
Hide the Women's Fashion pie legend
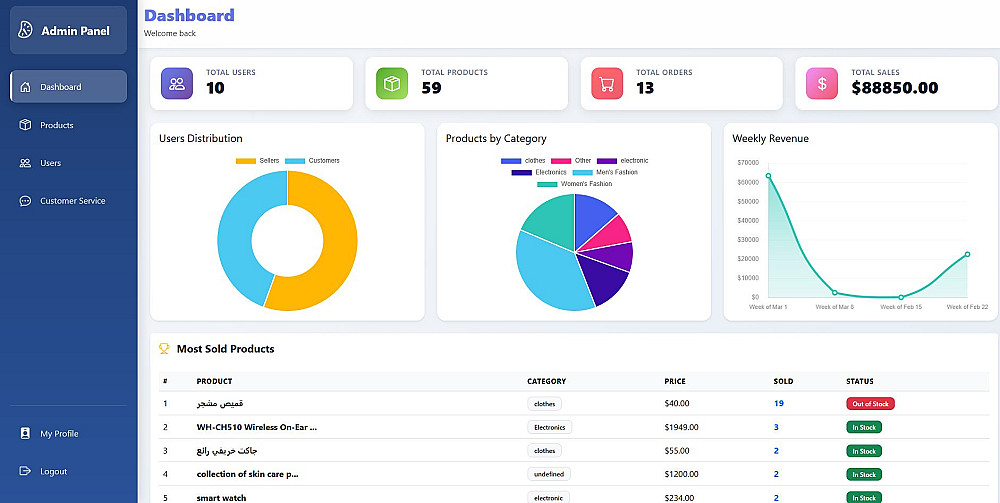[x=574, y=184]
